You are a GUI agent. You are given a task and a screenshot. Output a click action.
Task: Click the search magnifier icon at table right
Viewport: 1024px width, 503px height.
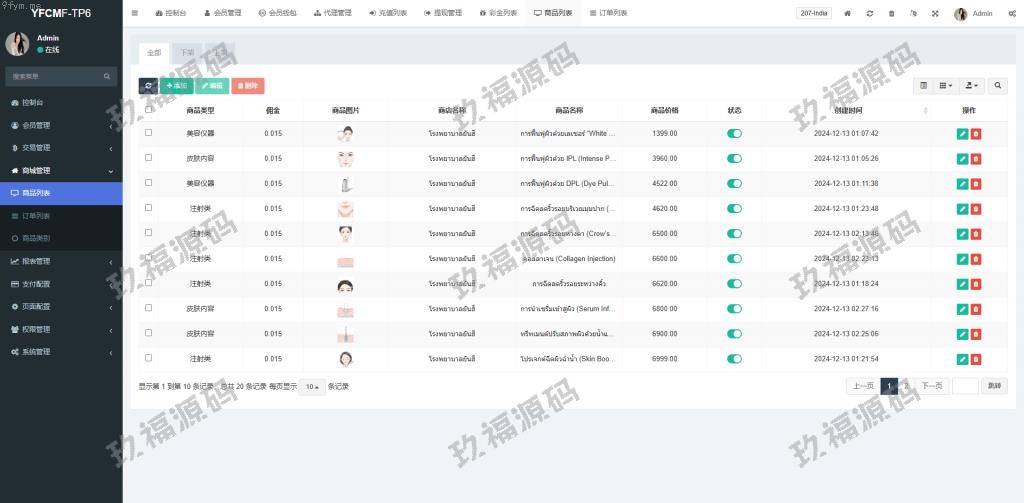pyautogui.click(x=997, y=86)
